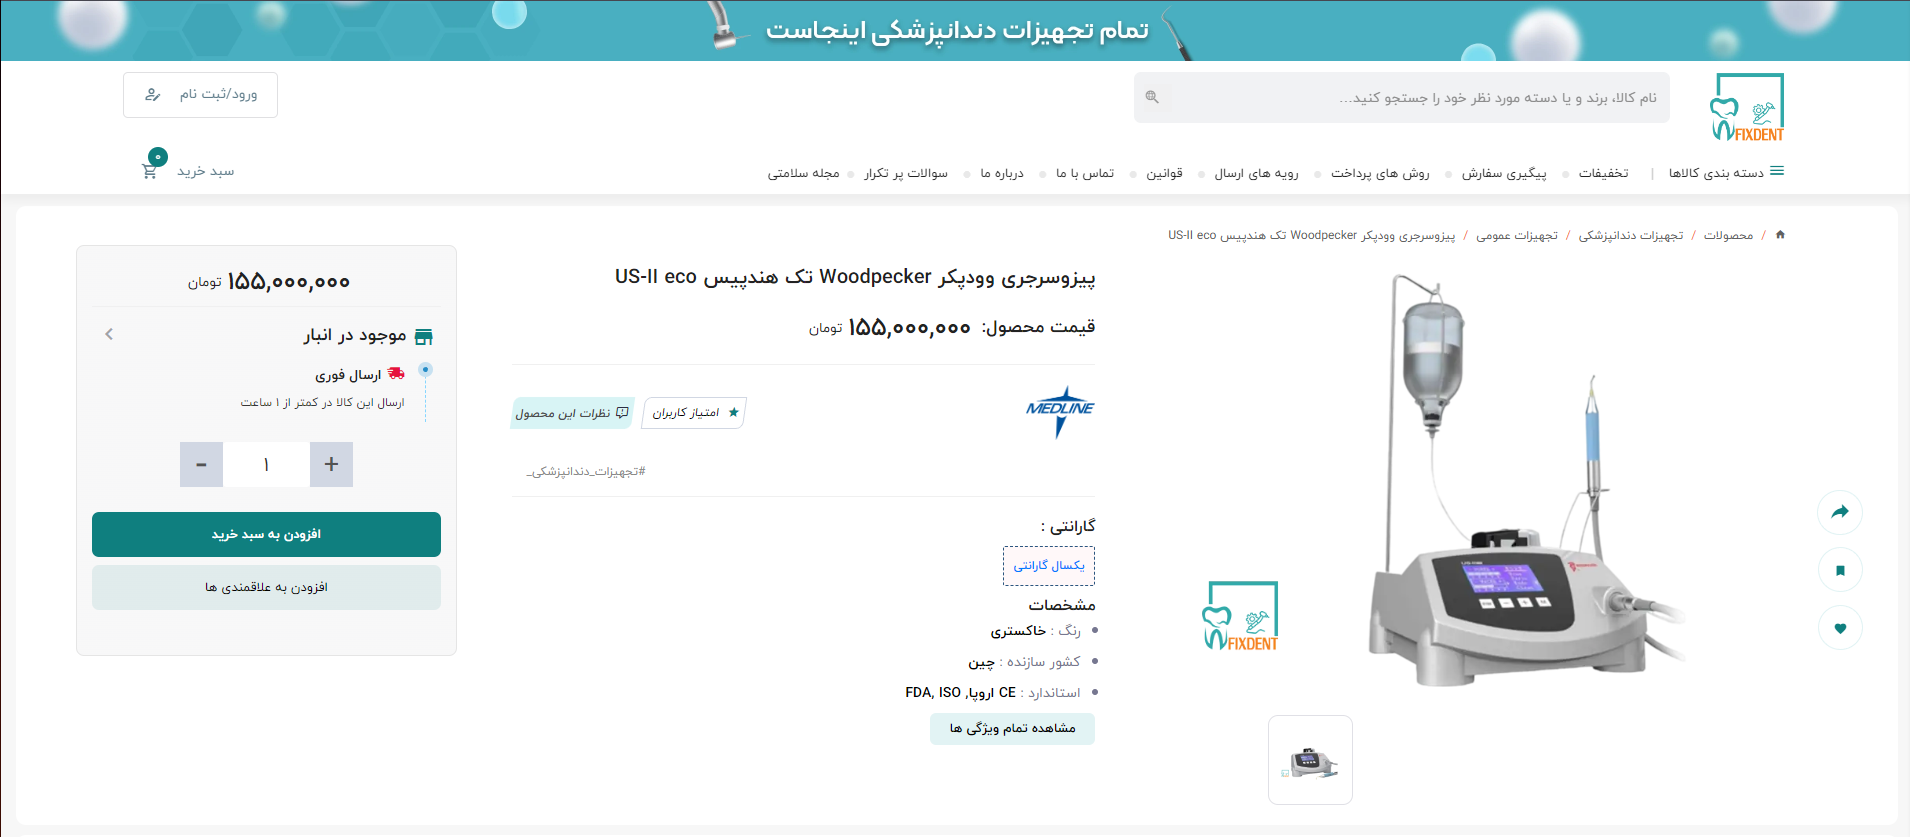Open مجله سلامتی menu item
Image resolution: width=1910 pixels, height=837 pixels.
coord(803,173)
